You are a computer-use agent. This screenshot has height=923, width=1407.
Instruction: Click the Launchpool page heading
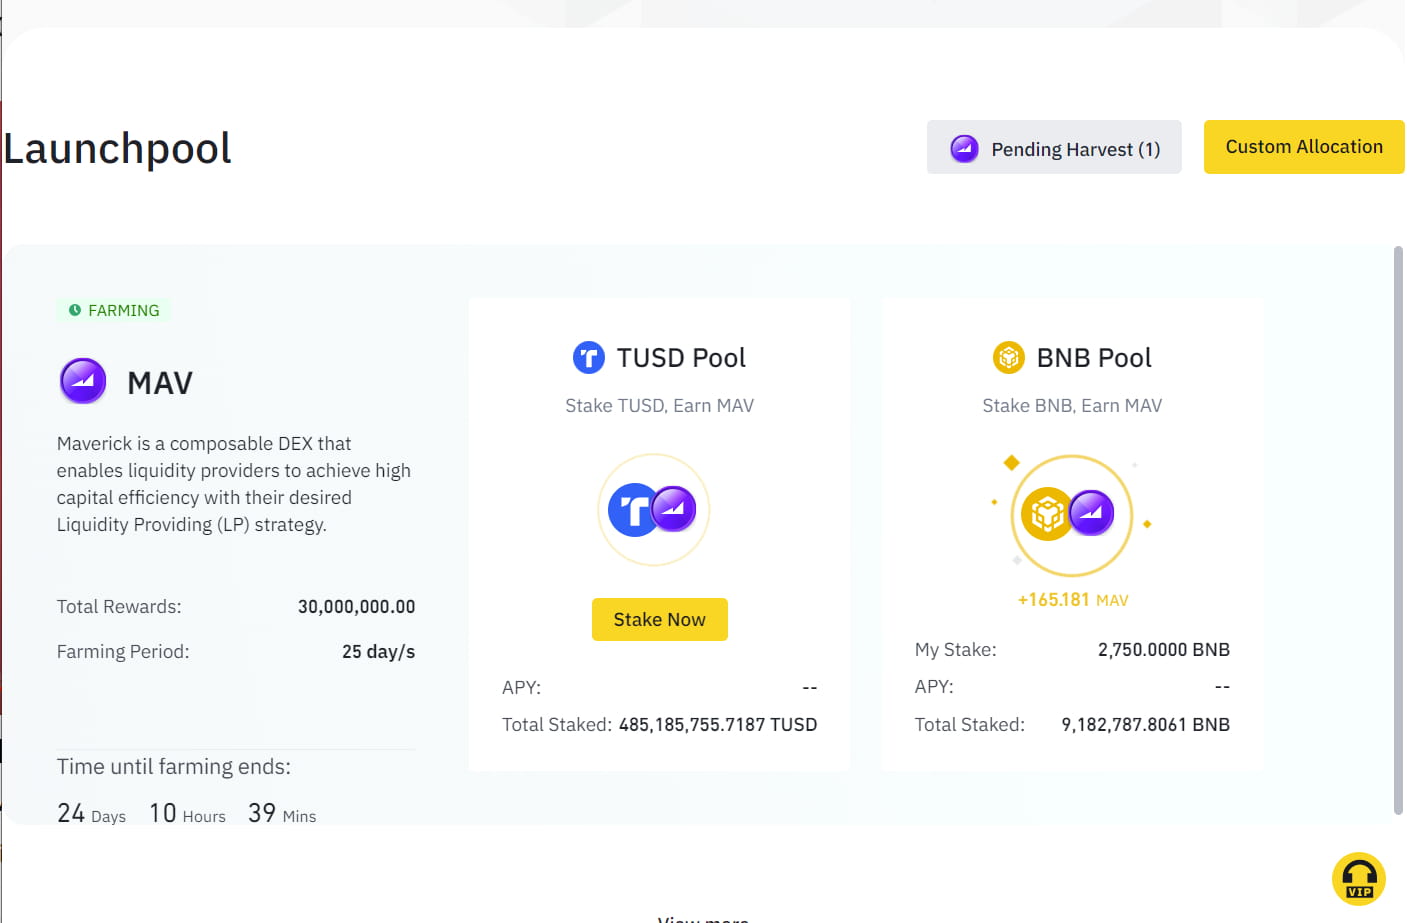[x=117, y=148]
